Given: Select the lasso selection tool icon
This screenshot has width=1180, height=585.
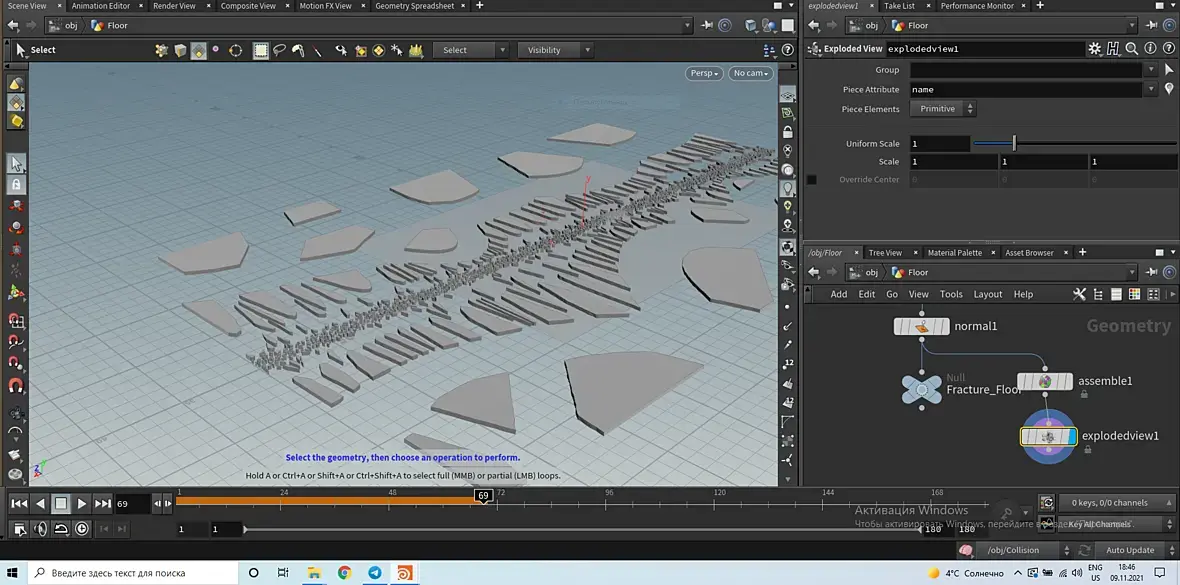Looking at the screenshot, I should pos(279,50).
